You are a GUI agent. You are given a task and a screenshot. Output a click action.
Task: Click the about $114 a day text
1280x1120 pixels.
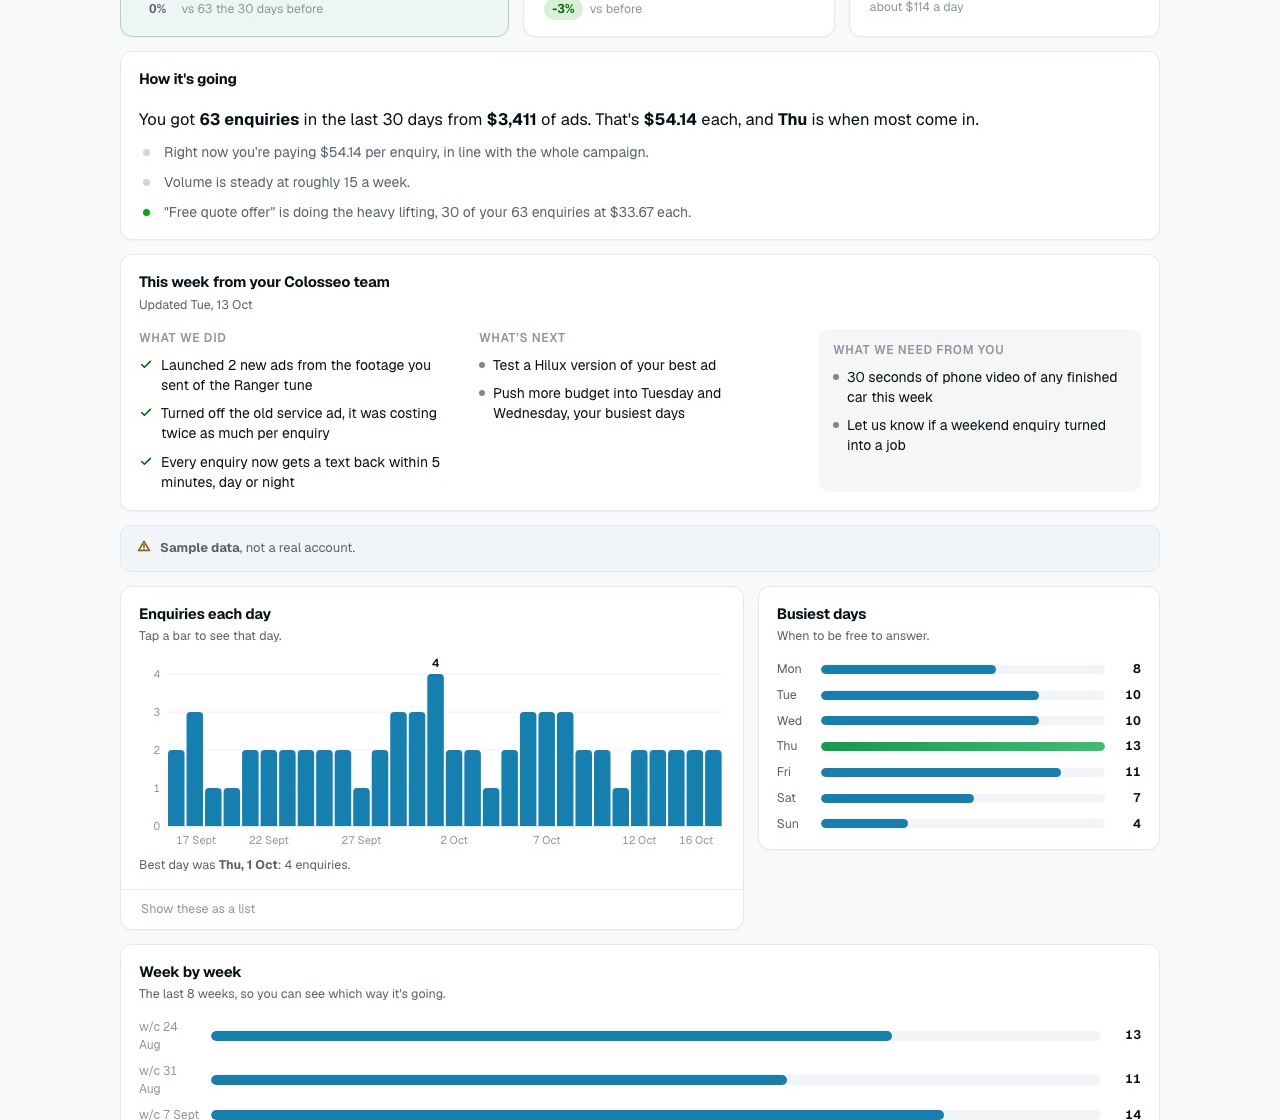(x=917, y=7)
